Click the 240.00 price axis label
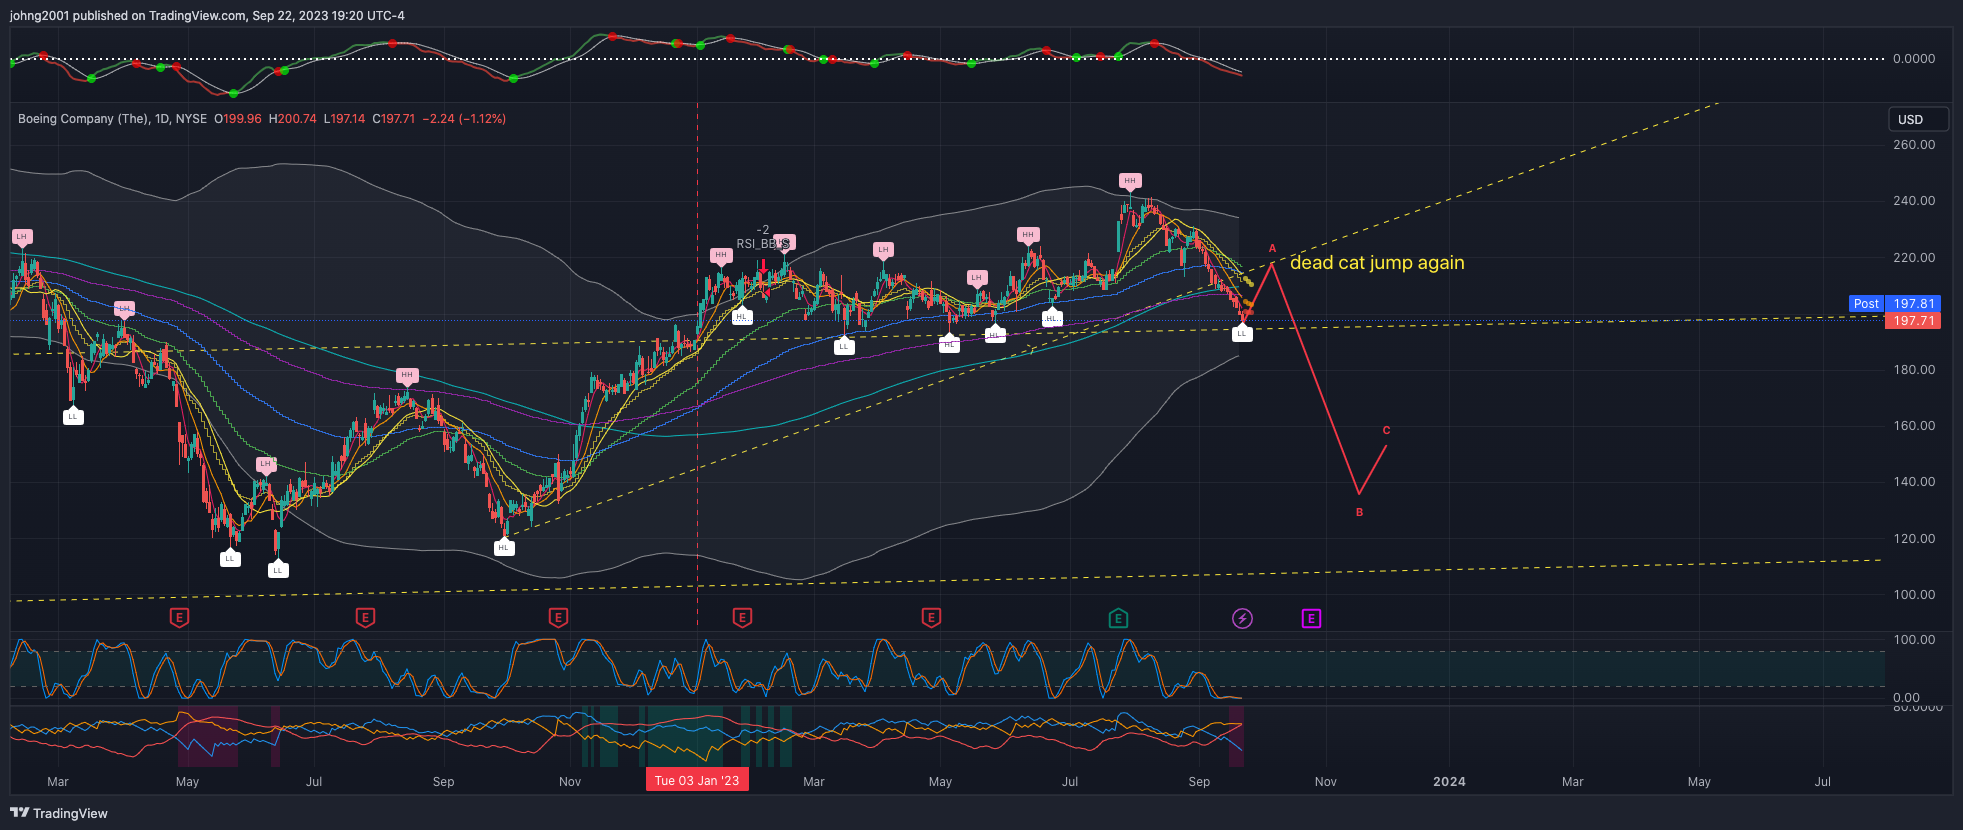The height and width of the screenshot is (830, 1963). click(1914, 200)
